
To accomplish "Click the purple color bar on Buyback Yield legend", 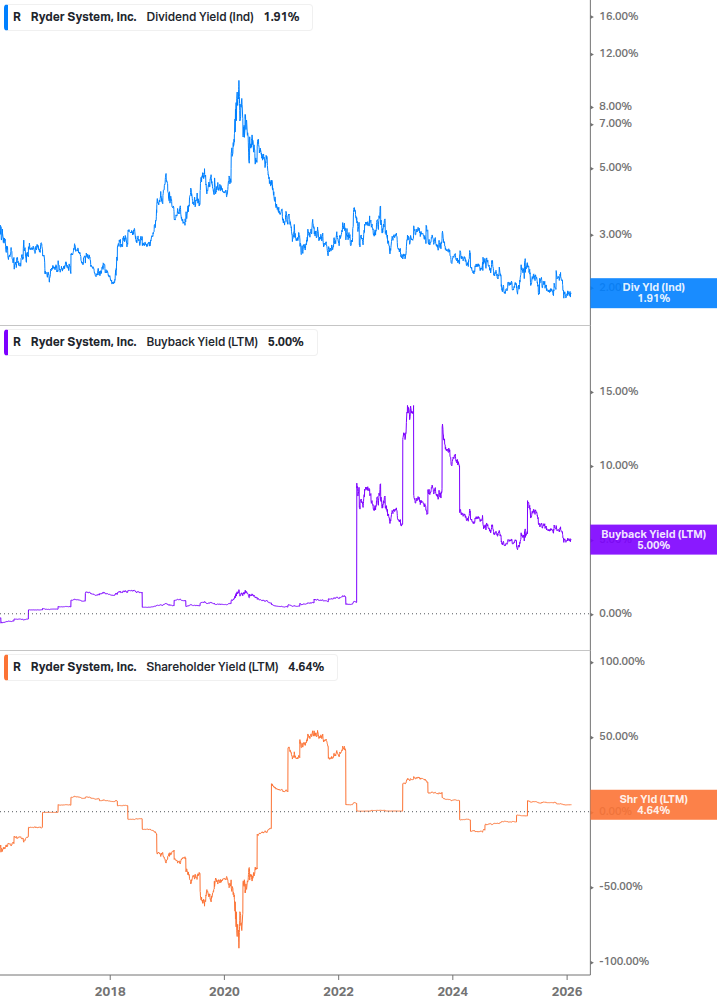I will click(6, 342).
